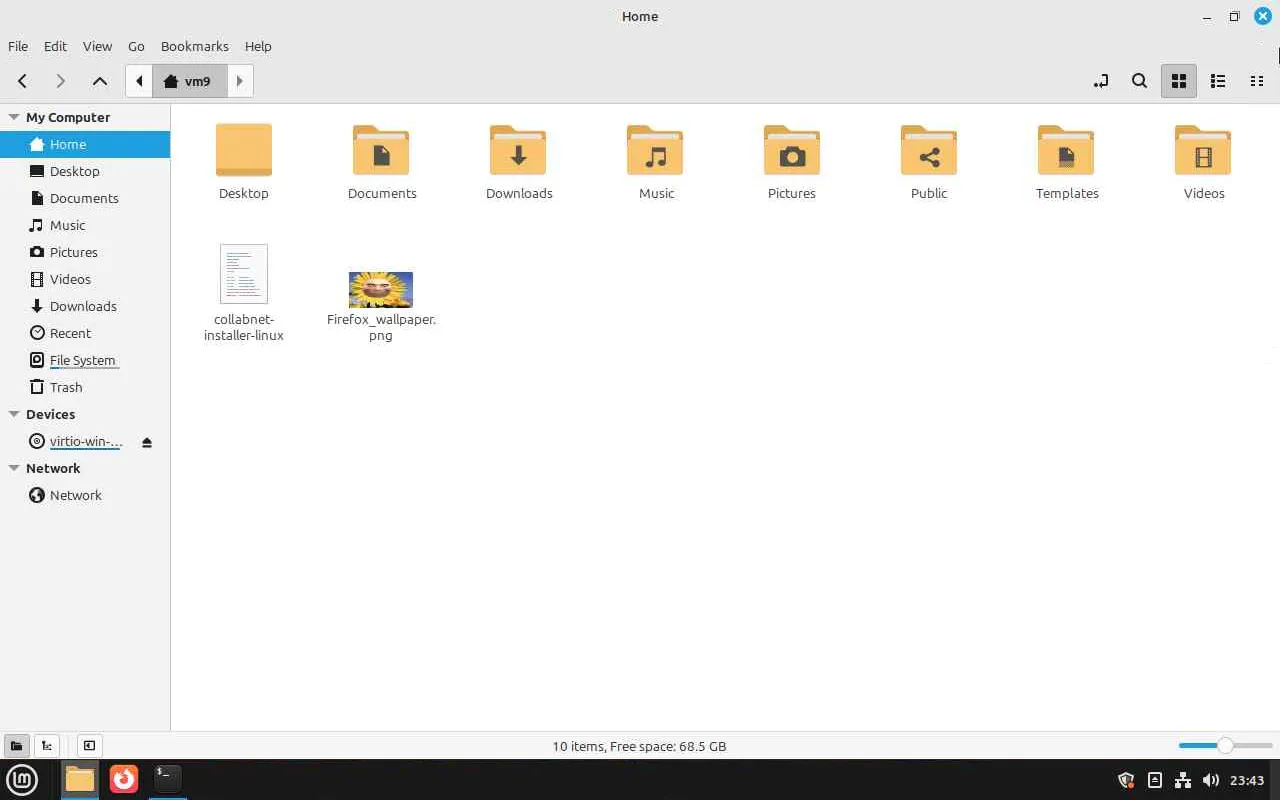Screen dimensions: 1280x800
Task: Open the Edit menu
Action: click(x=55, y=46)
